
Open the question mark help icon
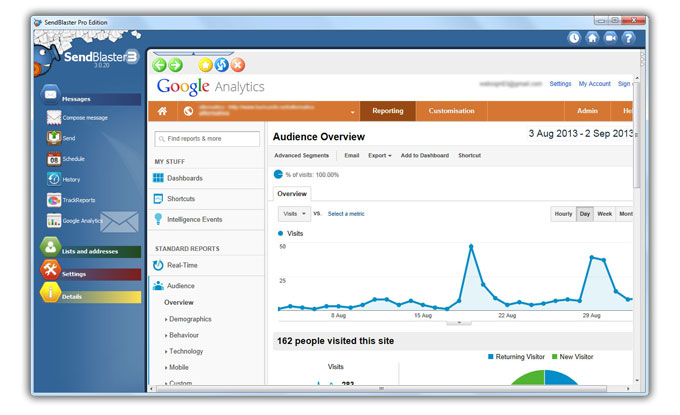point(628,38)
